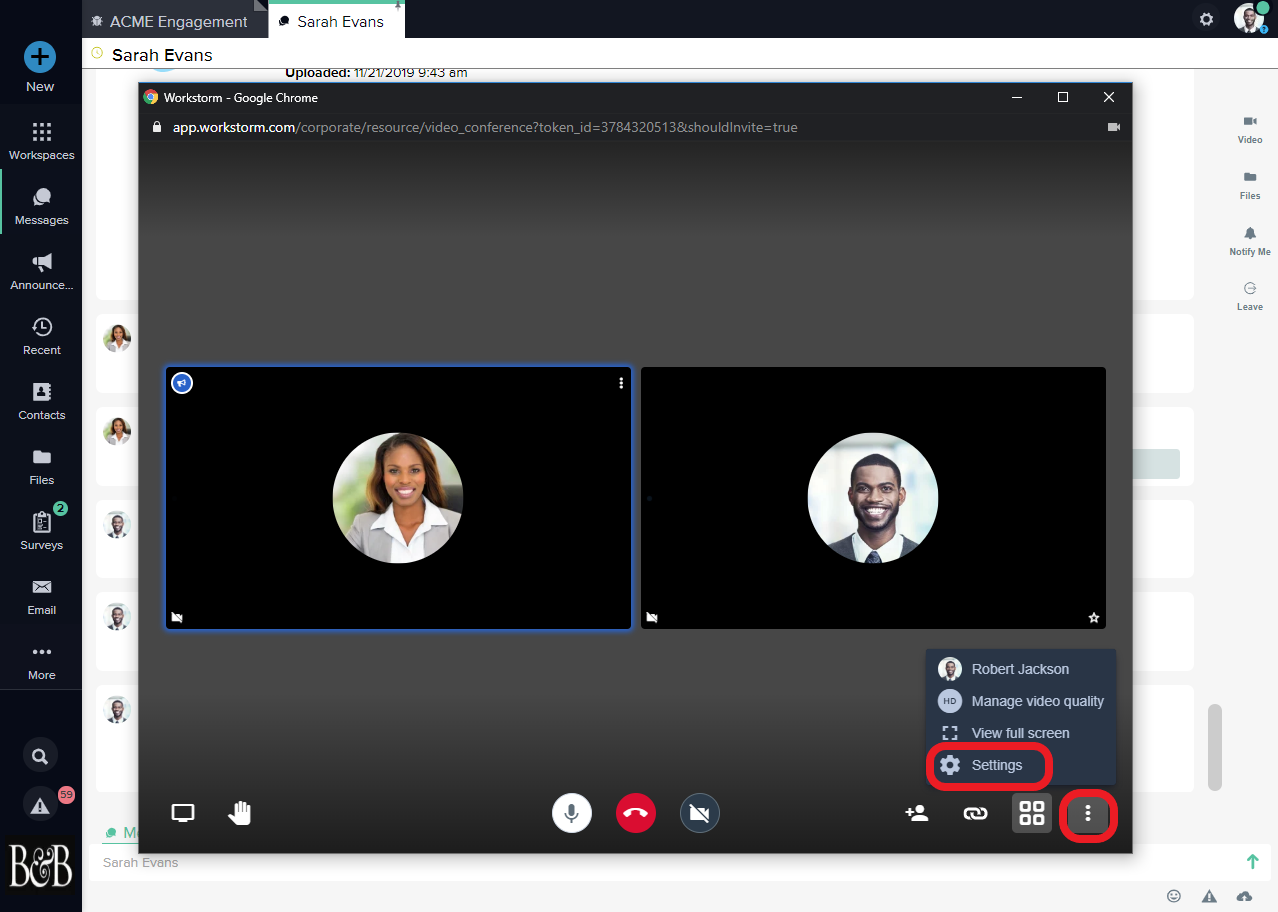Click the conversation scrollbar
Image resolution: width=1278 pixels, height=912 pixels.
(1215, 746)
